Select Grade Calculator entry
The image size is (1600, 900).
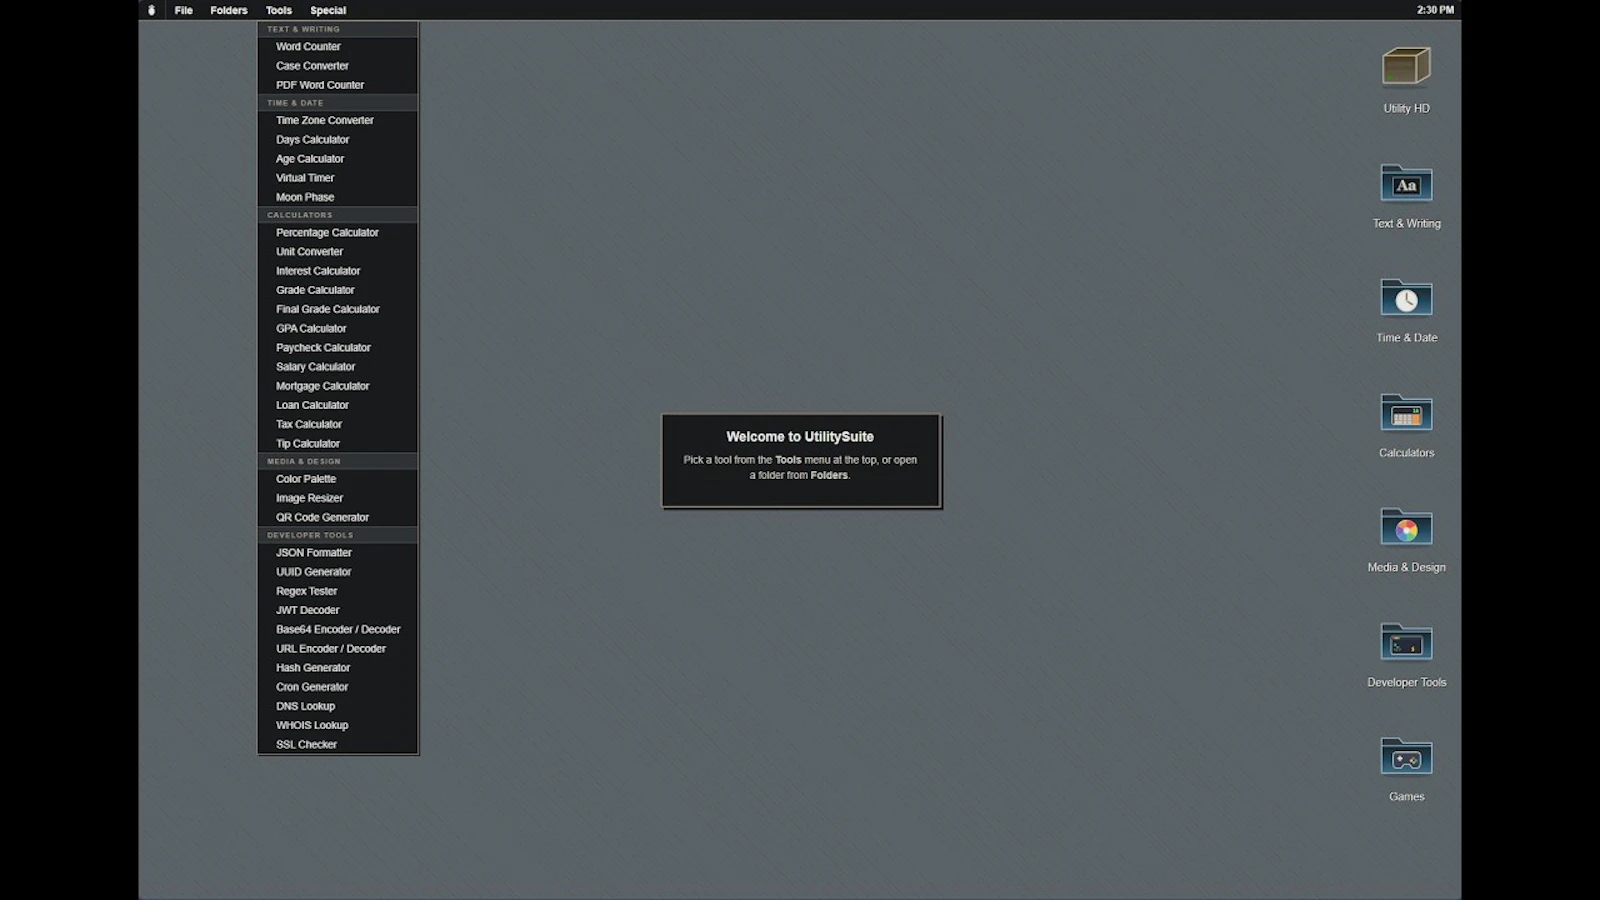(338, 290)
